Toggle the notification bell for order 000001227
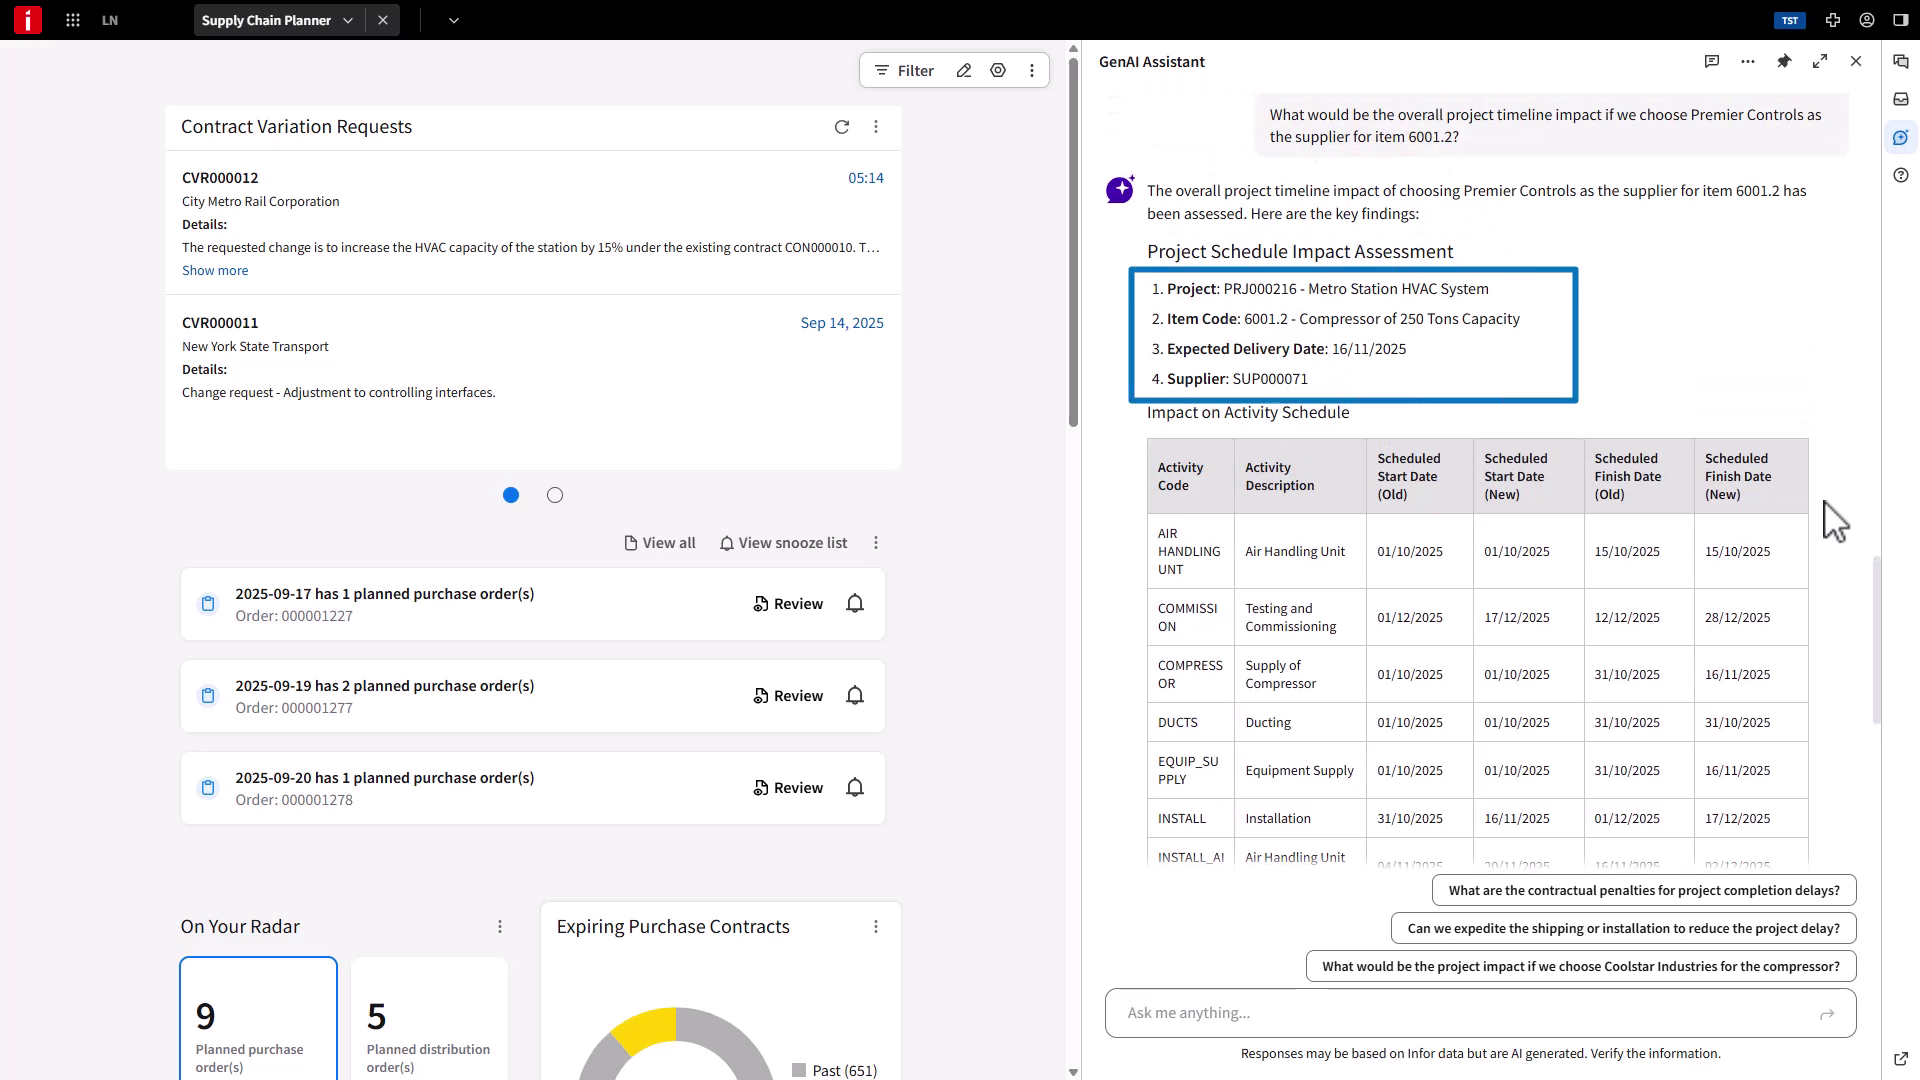 tap(855, 603)
